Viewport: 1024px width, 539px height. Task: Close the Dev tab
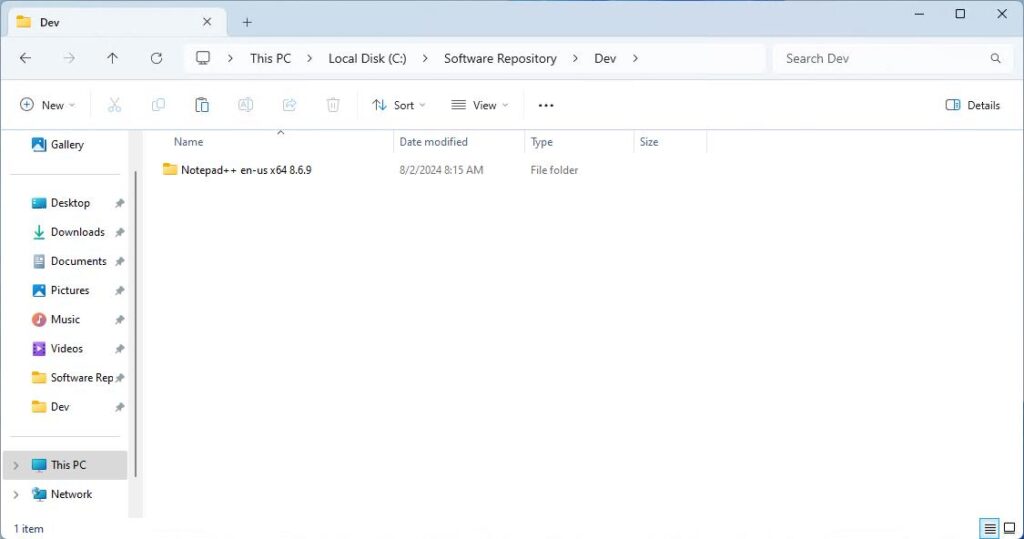(x=207, y=22)
